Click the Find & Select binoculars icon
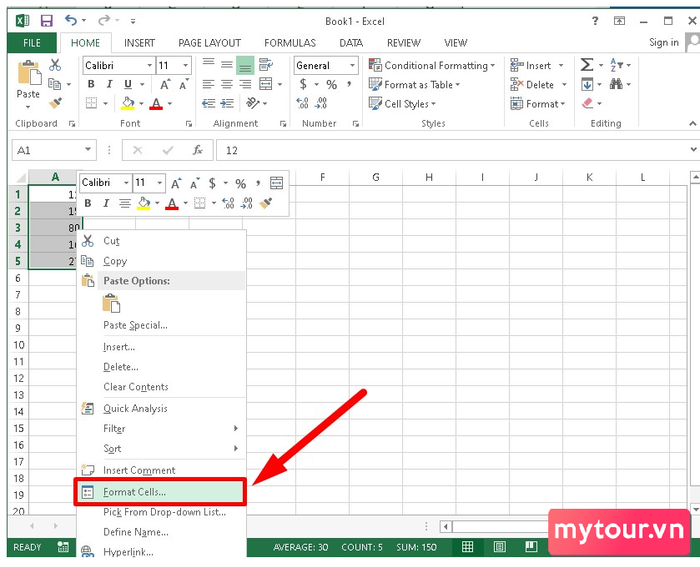700x567 pixels. click(x=616, y=84)
